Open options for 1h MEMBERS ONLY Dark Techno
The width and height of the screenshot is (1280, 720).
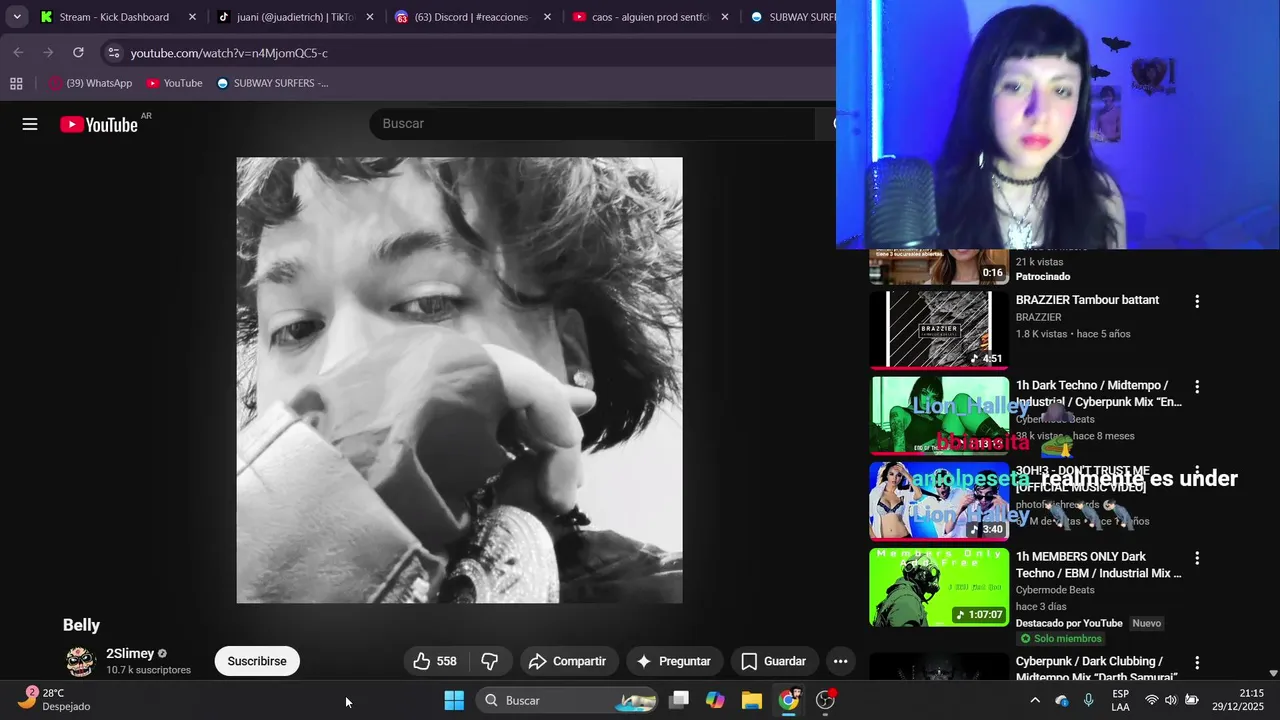[x=1197, y=558]
